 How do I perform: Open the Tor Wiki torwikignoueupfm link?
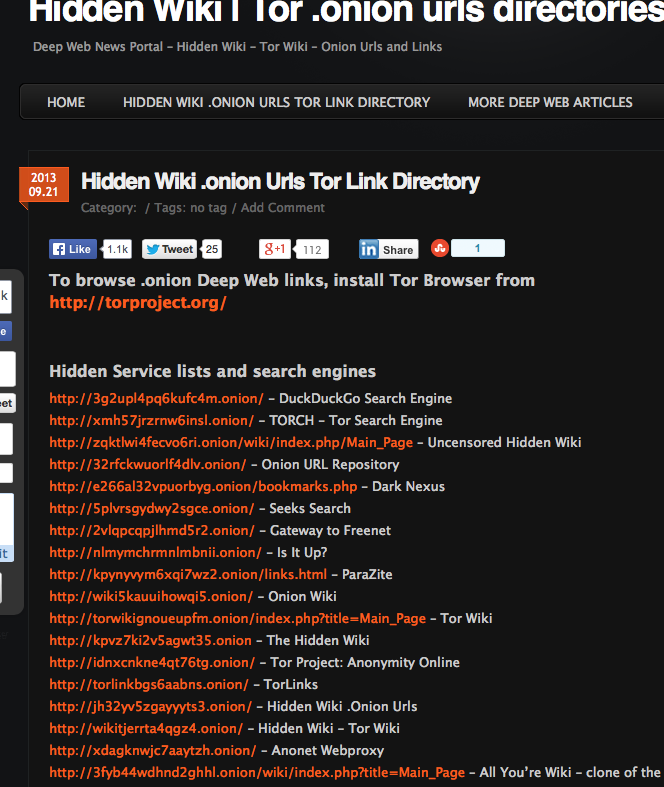[x=237, y=619]
